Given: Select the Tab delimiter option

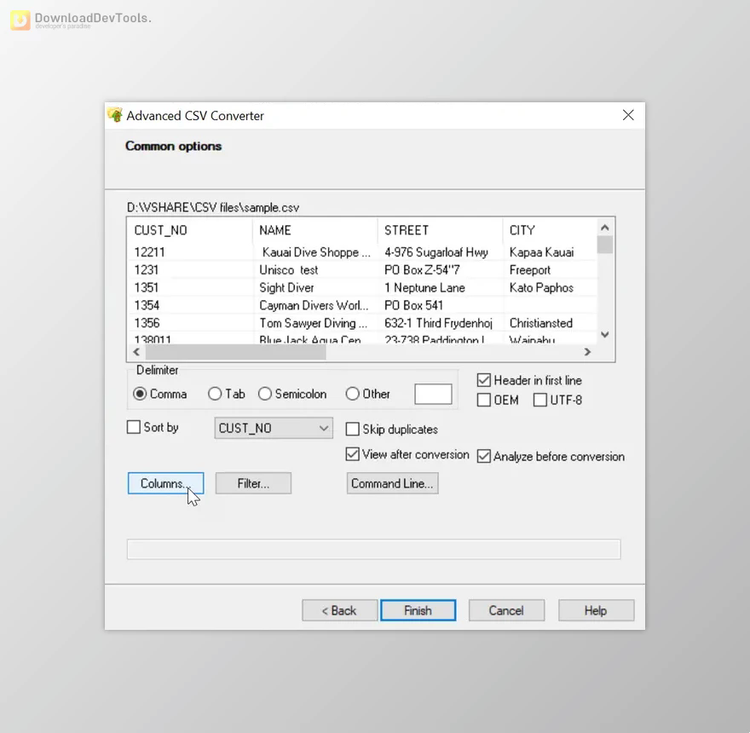Looking at the screenshot, I should (227, 394).
